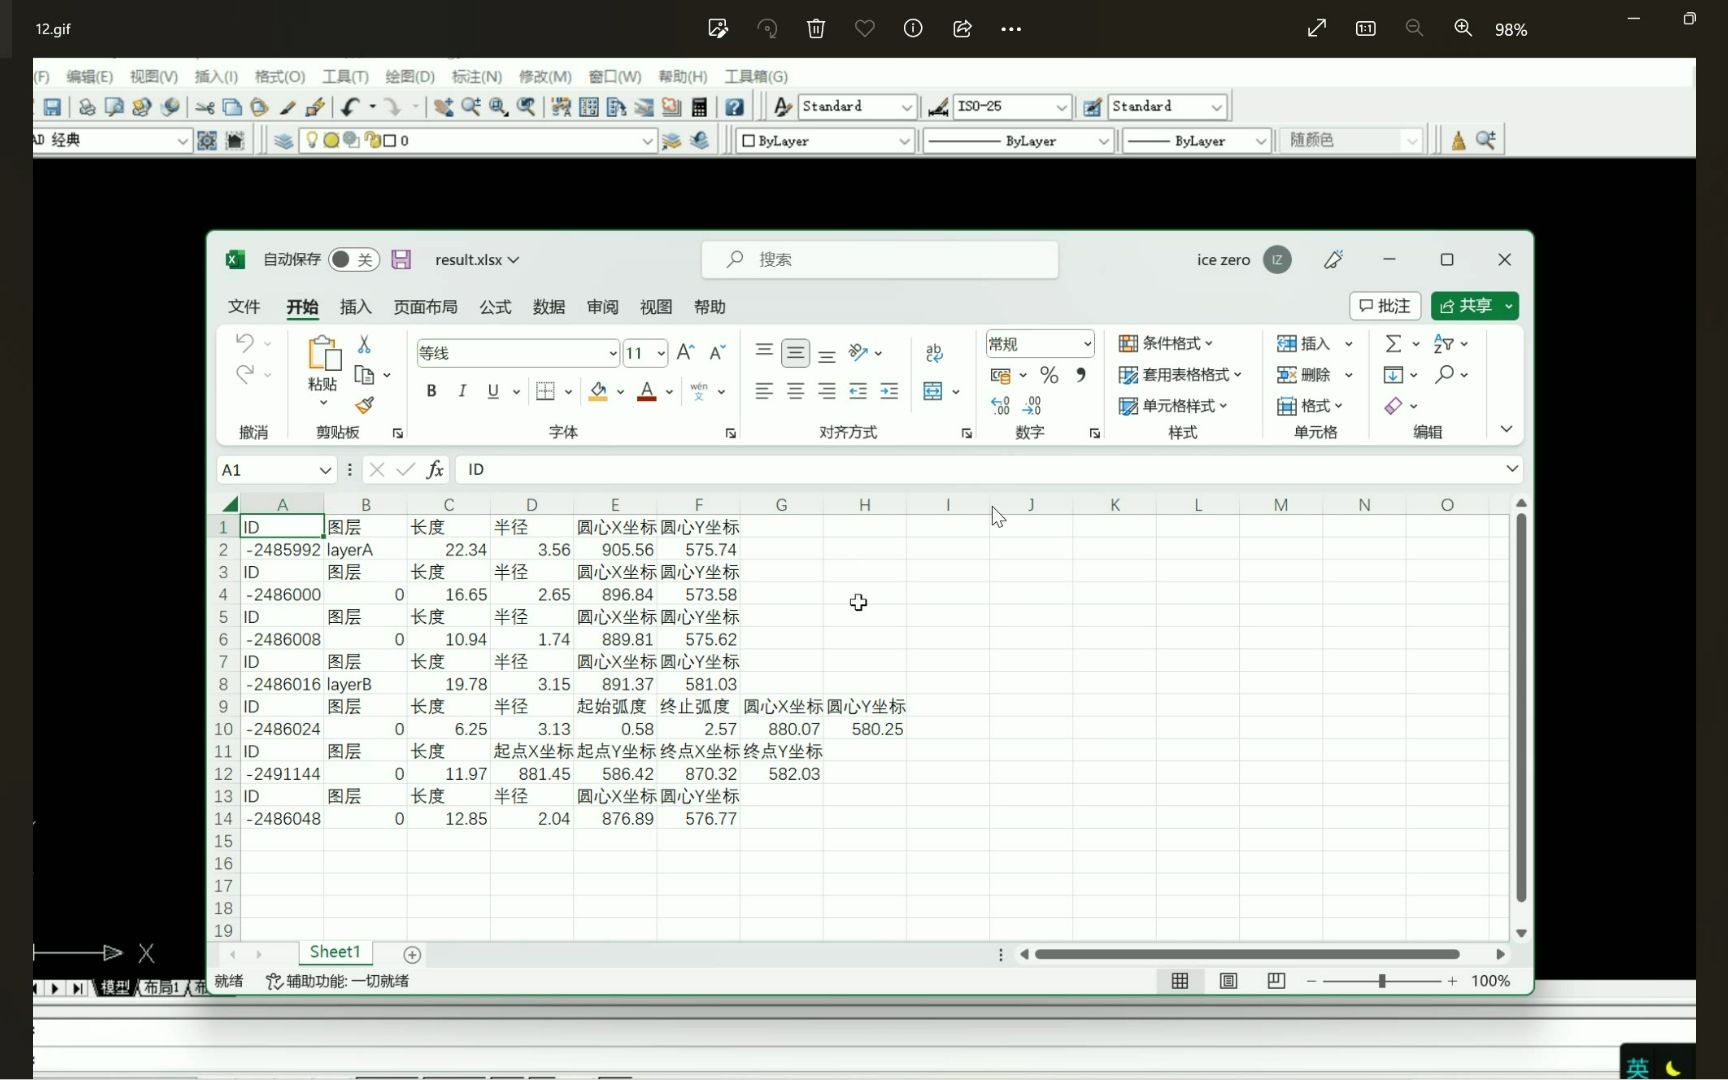The image size is (1728, 1080).
Task: Open the ByLayer color dropdown in AutoCAD
Action: pyautogui.click(x=903, y=141)
